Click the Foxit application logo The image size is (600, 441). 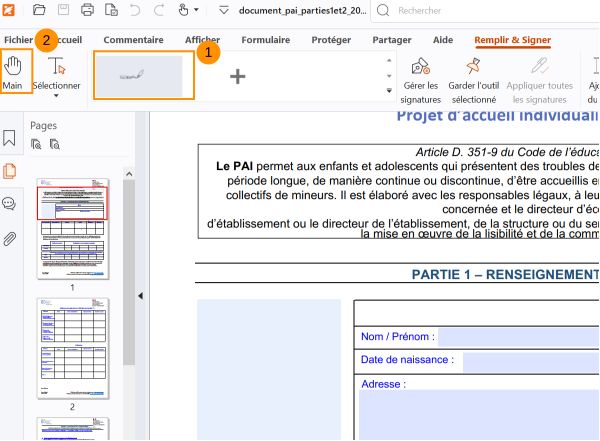pyautogui.click(x=8, y=10)
